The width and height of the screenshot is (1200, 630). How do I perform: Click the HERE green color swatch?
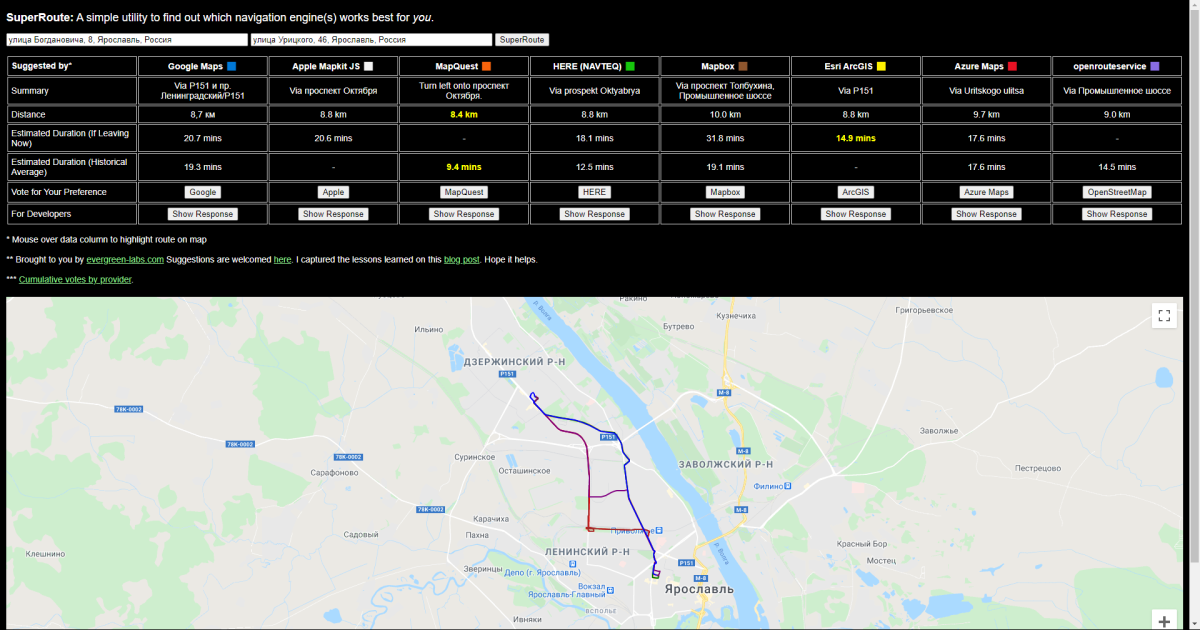[x=630, y=66]
